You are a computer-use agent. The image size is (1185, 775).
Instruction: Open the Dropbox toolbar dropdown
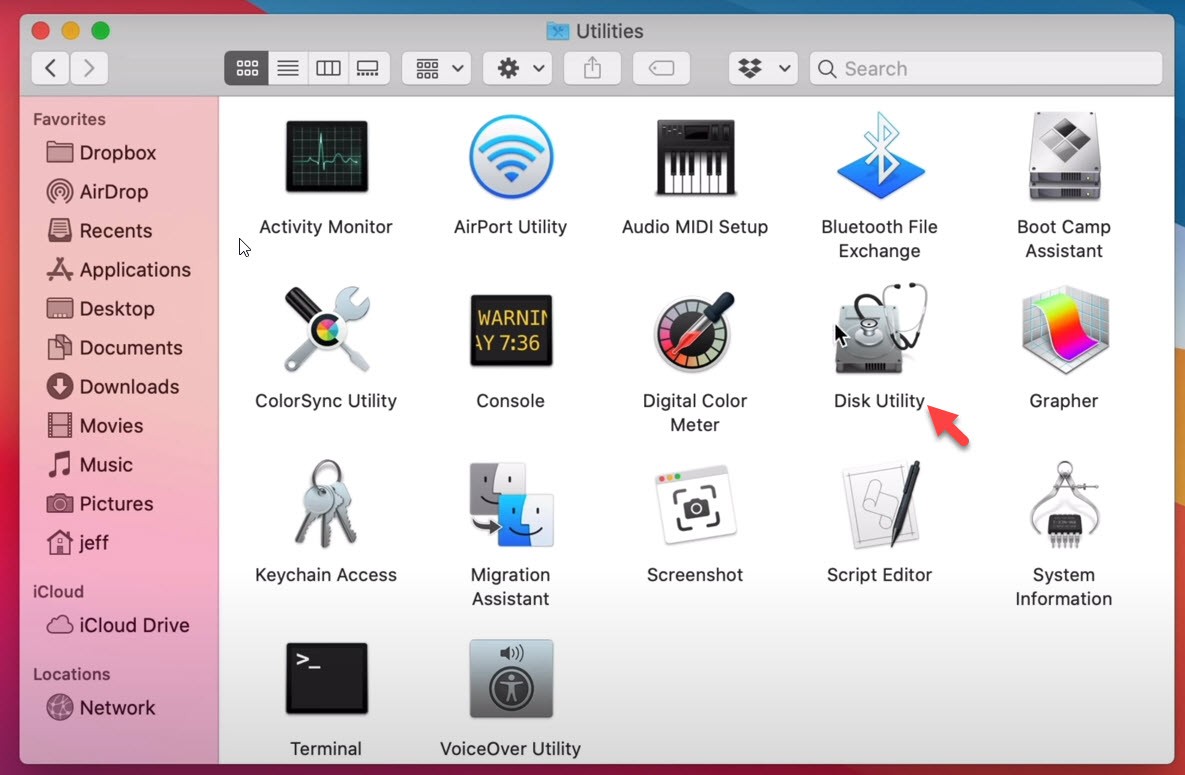point(763,68)
